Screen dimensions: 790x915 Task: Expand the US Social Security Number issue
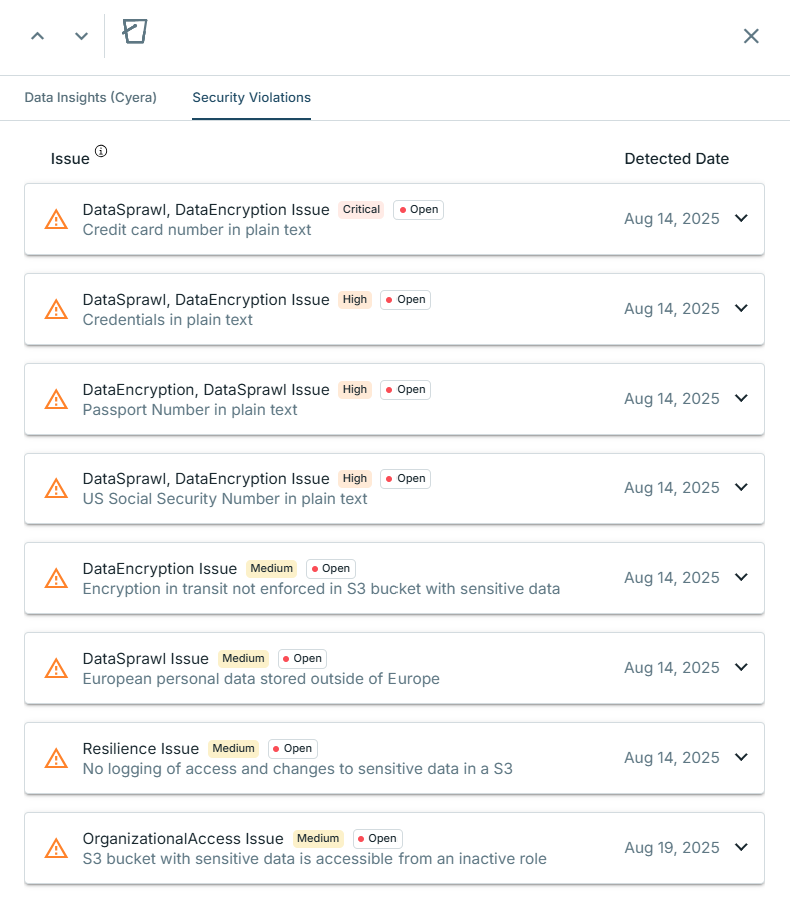pyautogui.click(x=741, y=487)
